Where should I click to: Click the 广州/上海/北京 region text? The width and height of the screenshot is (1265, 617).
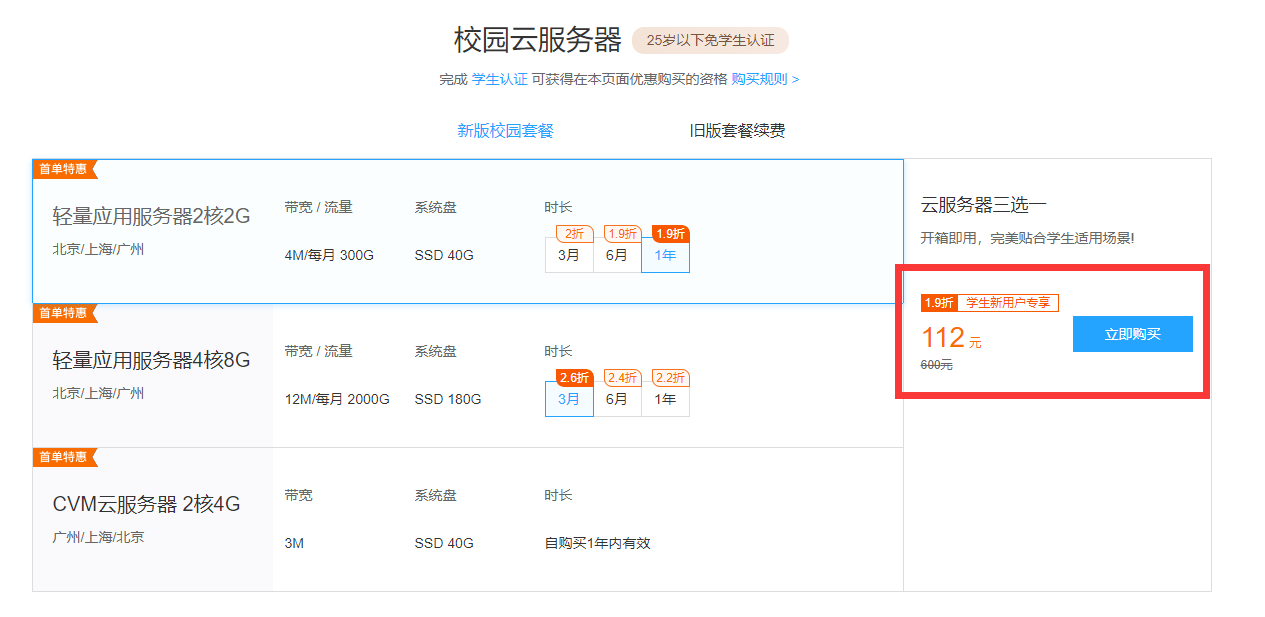pyautogui.click(x=98, y=537)
